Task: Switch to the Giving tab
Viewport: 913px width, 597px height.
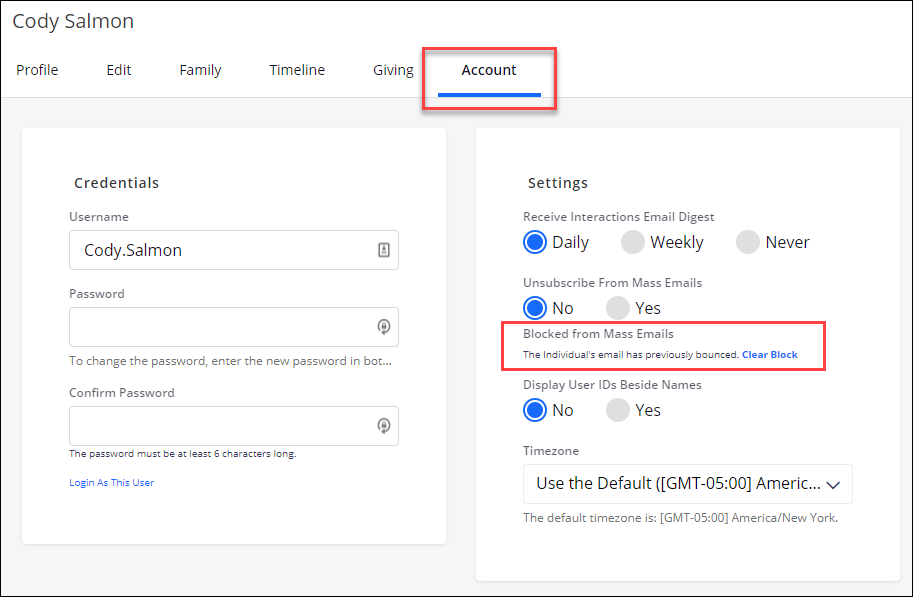Action: [393, 70]
